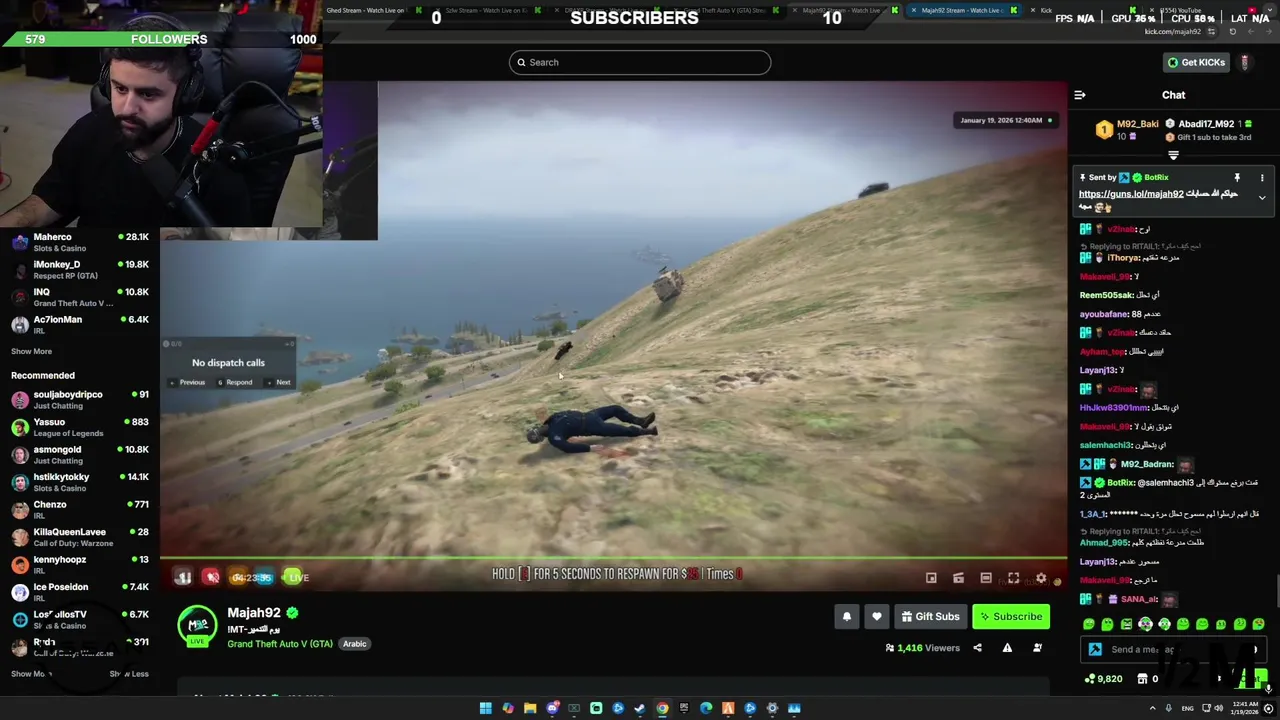The image size is (1280, 720).
Task: Open BotRix username in pinned message
Action: 1156,178
